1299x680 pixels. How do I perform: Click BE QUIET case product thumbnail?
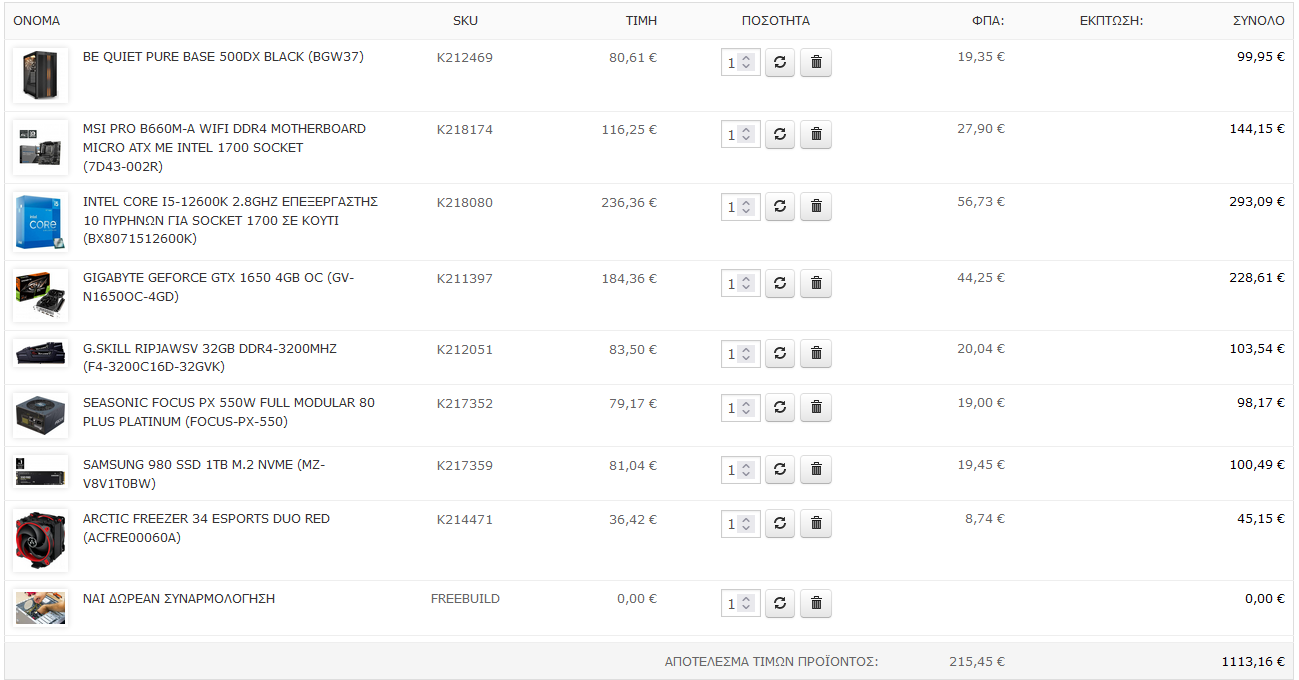tap(40, 75)
